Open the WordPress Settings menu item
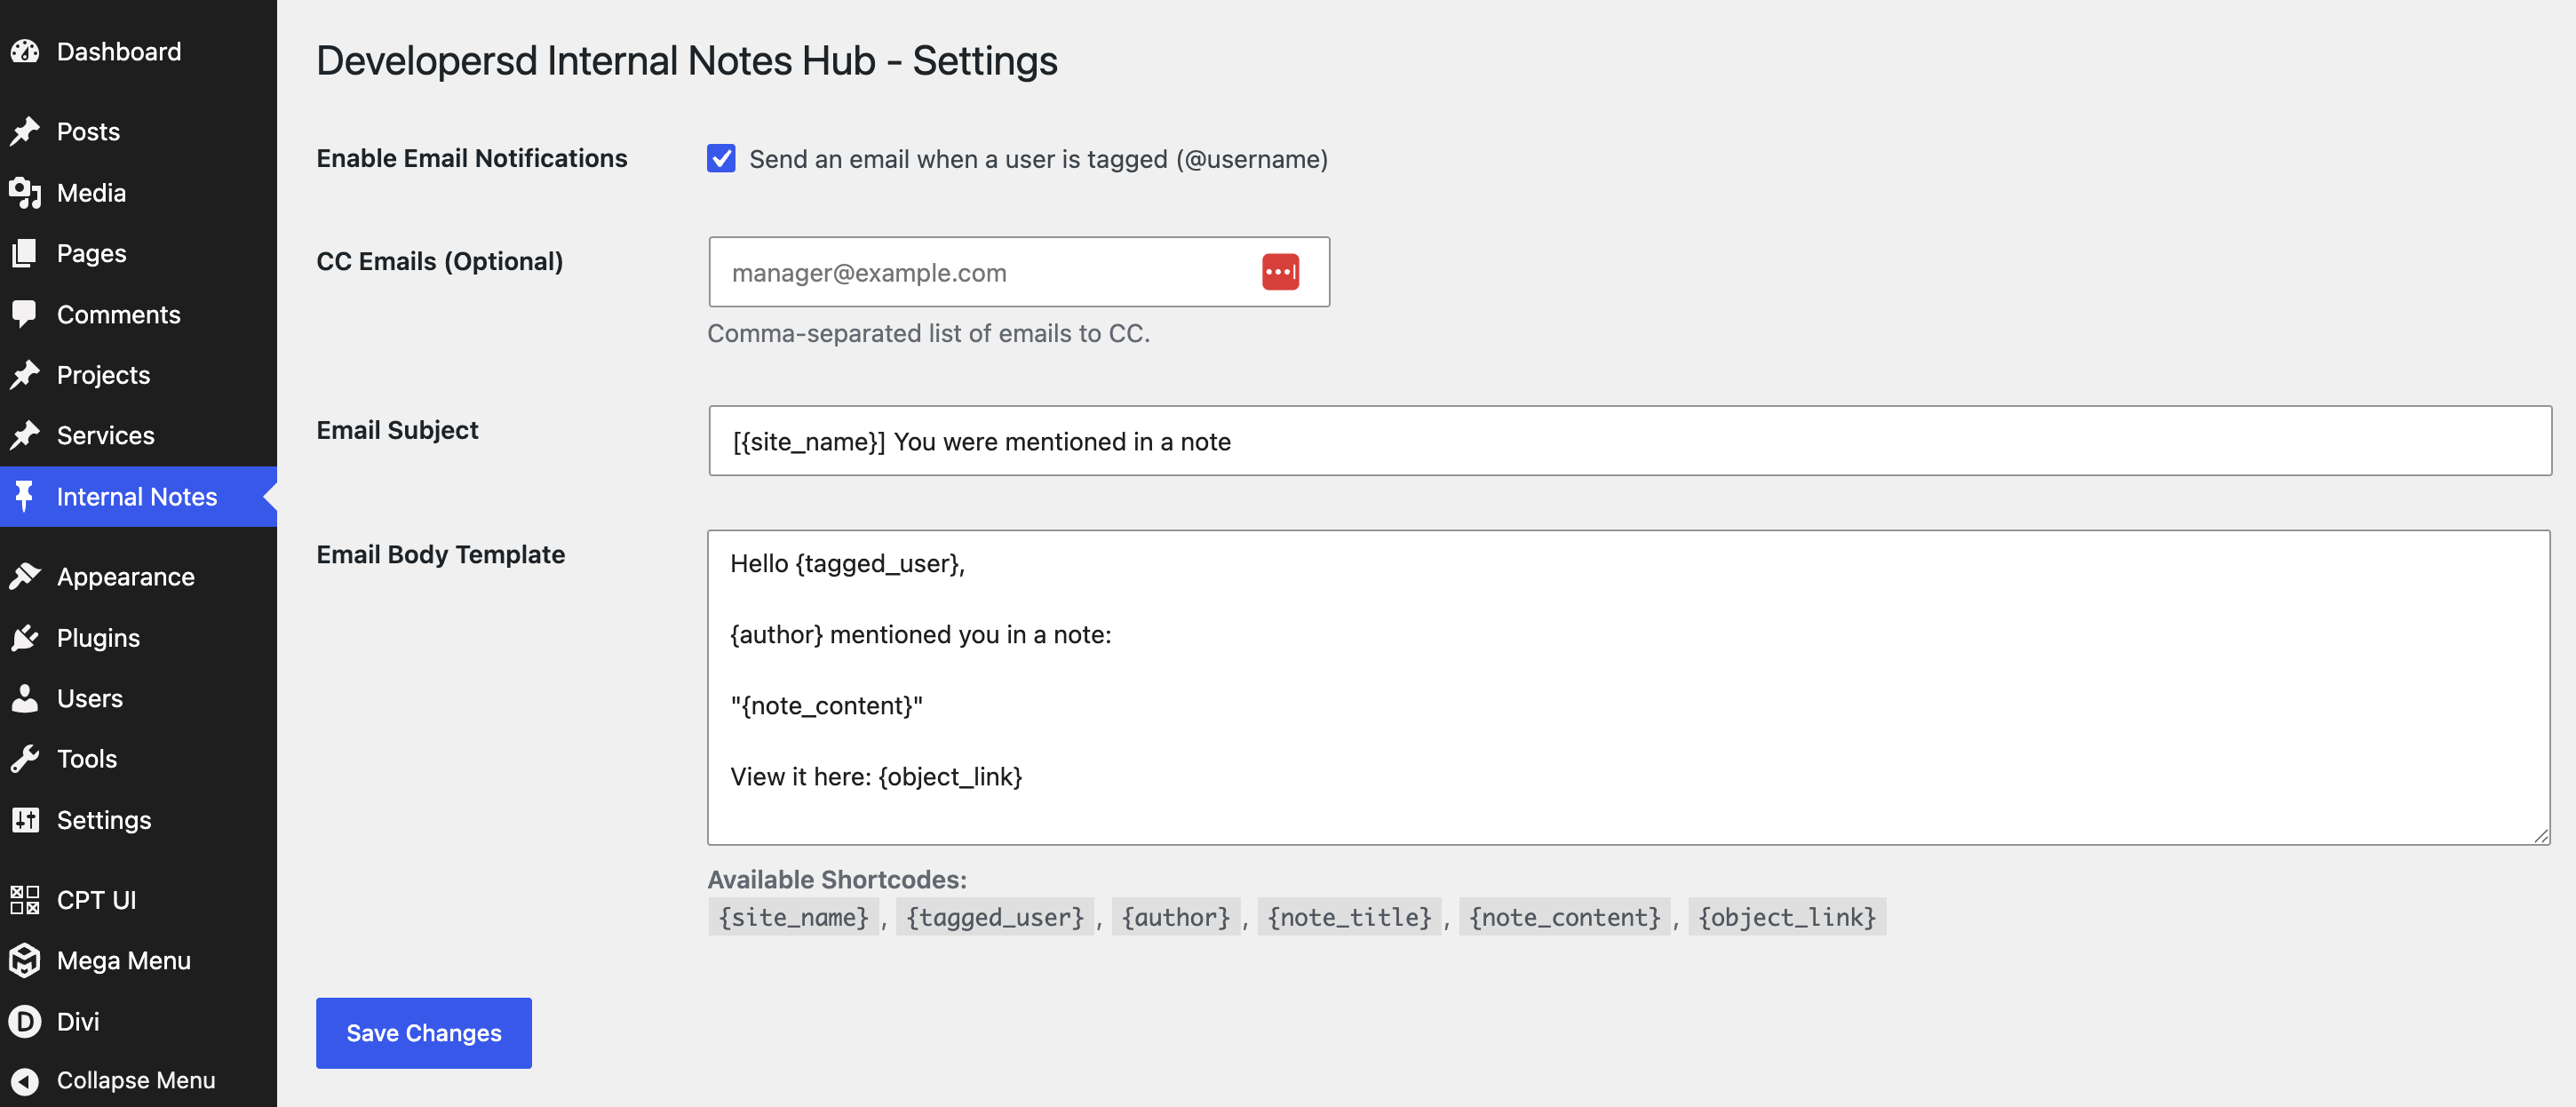2576x1107 pixels. pyautogui.click(x=138, y=820)
